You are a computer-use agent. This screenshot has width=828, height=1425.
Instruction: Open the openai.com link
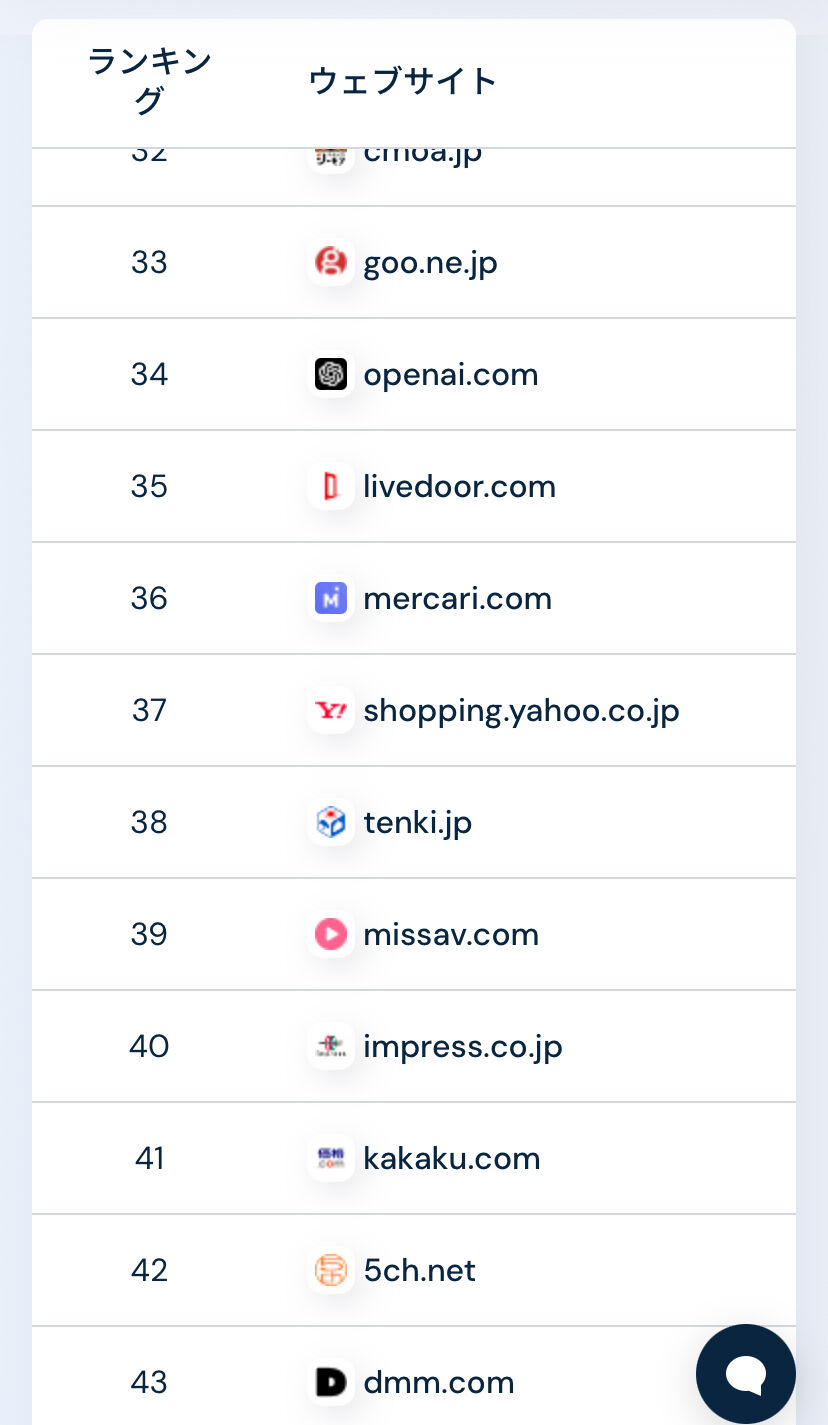click(451, 375)
